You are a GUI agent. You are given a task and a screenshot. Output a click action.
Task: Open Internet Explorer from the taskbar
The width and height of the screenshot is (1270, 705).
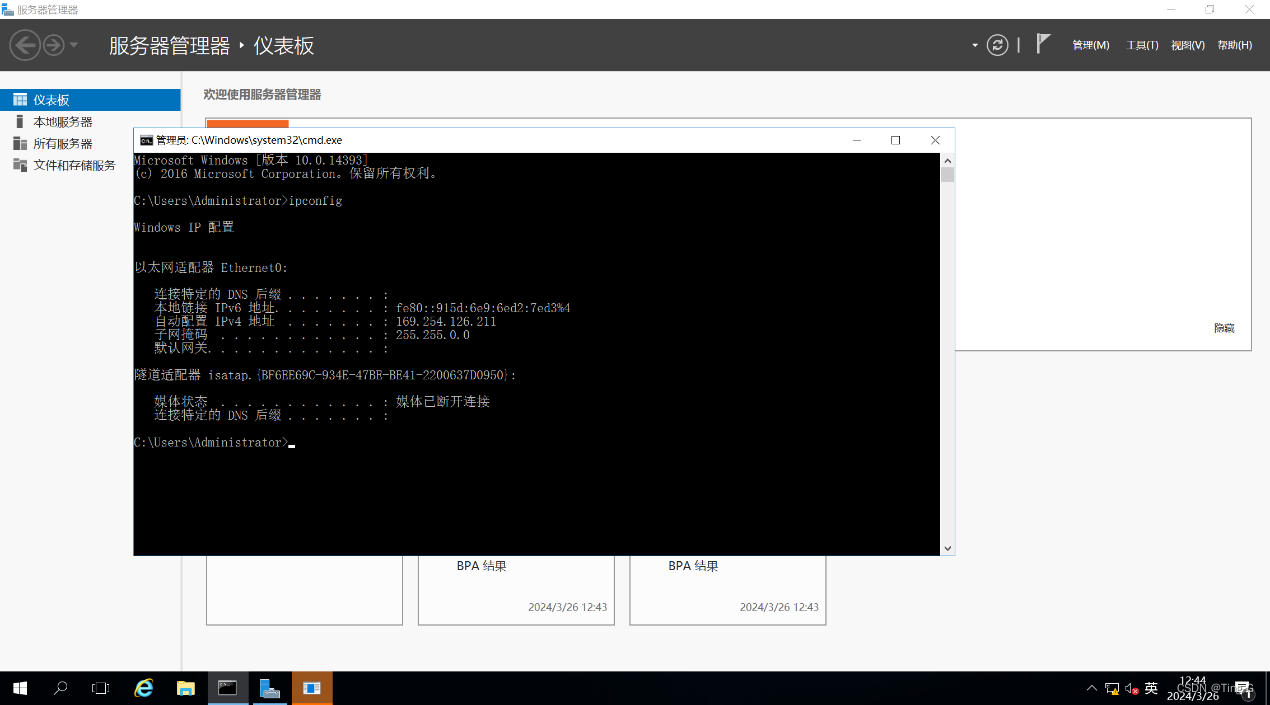(x=143, y=688)
